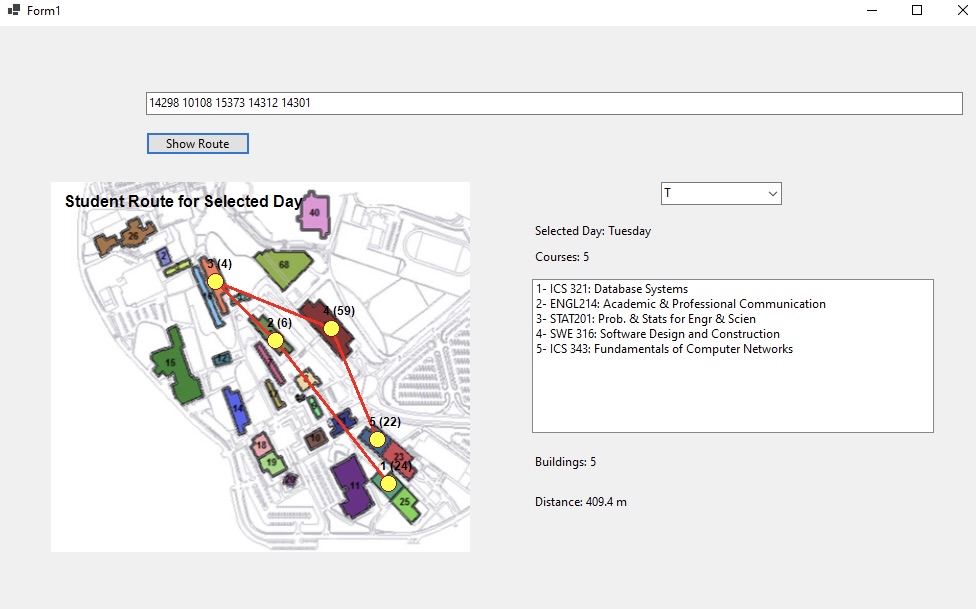The height and width of the screenshot is (609, 976).
Task: Select the STAT201 Prob. & Stats entry
Action: pyautogui.click(x=645, y=319)
